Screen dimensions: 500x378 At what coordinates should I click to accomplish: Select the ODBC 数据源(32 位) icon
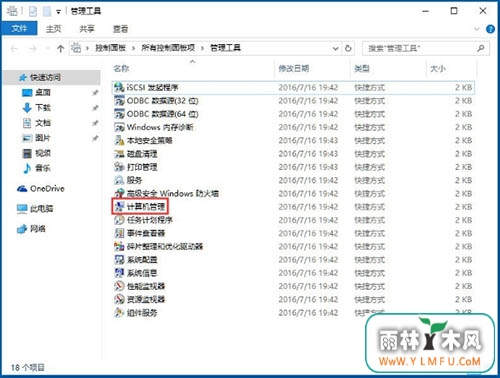[119, 101]
